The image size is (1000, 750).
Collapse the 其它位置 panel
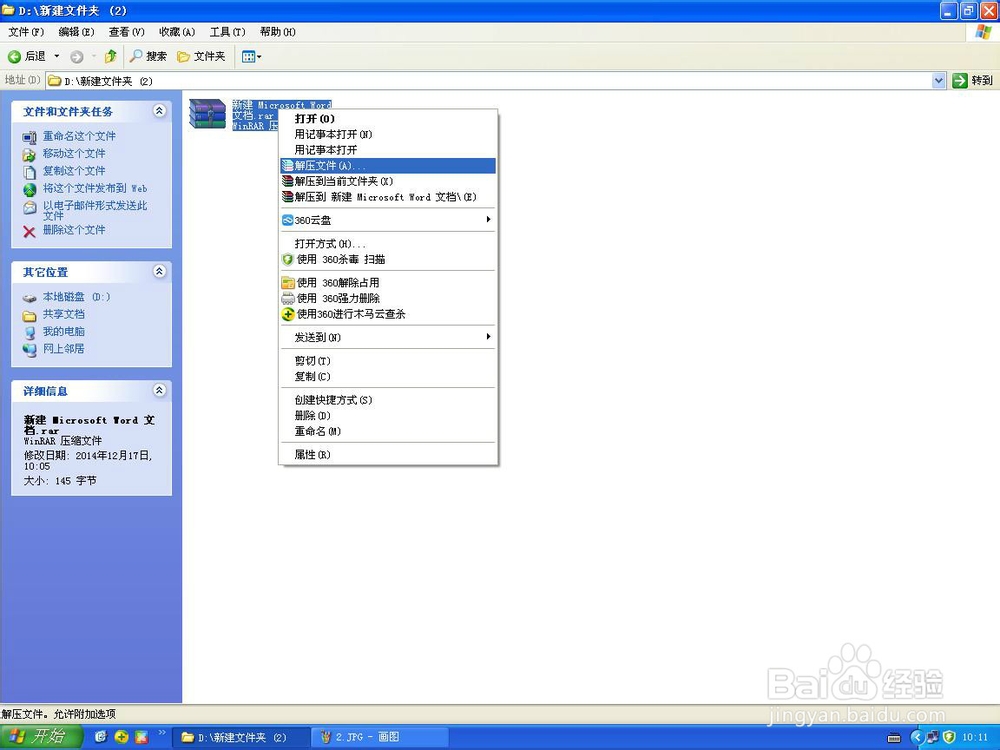click(159, 272)
